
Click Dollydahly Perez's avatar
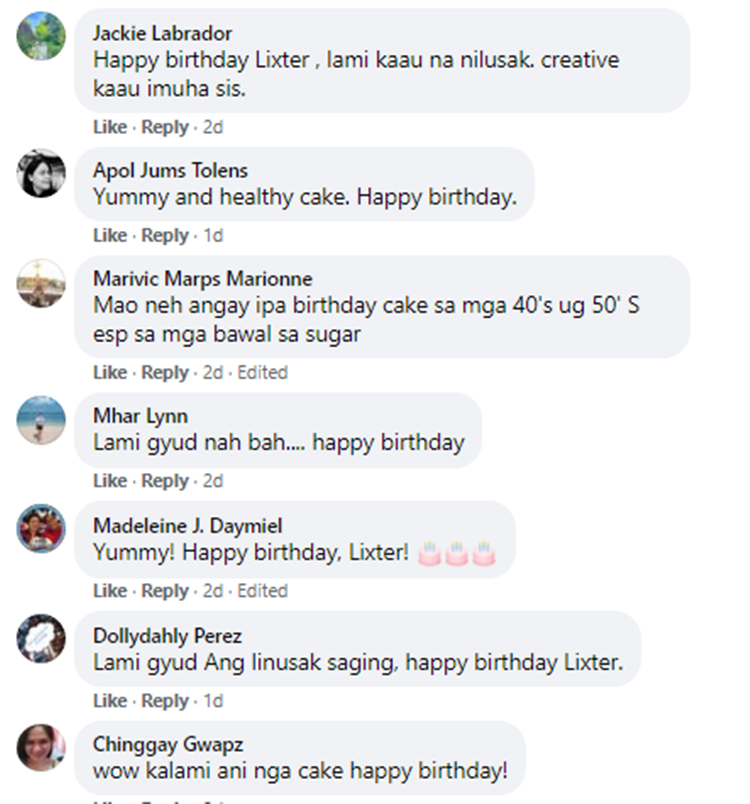(41, 639)
